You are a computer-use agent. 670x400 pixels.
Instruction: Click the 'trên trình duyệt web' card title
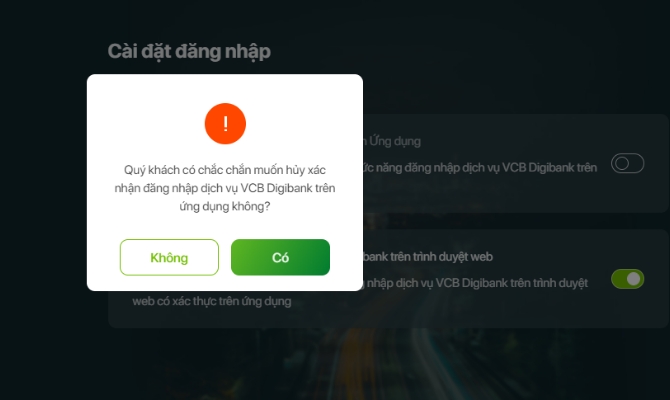point(428,257)
